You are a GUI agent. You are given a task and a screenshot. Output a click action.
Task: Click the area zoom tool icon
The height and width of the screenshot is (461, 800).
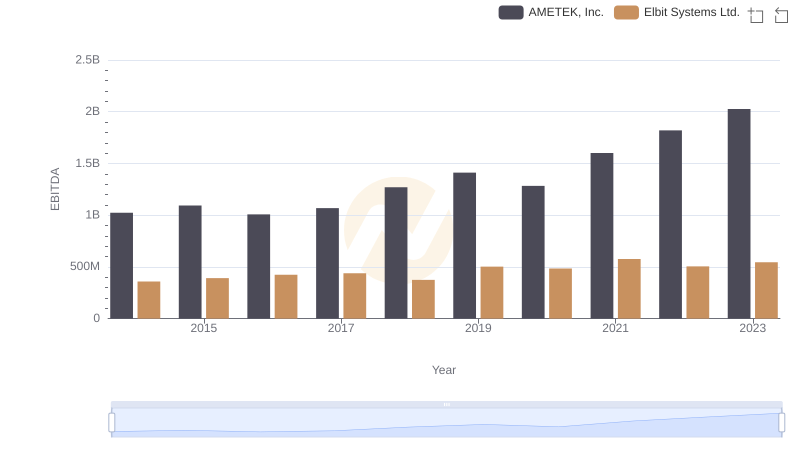pyautogui.click(x=756, y=15)
